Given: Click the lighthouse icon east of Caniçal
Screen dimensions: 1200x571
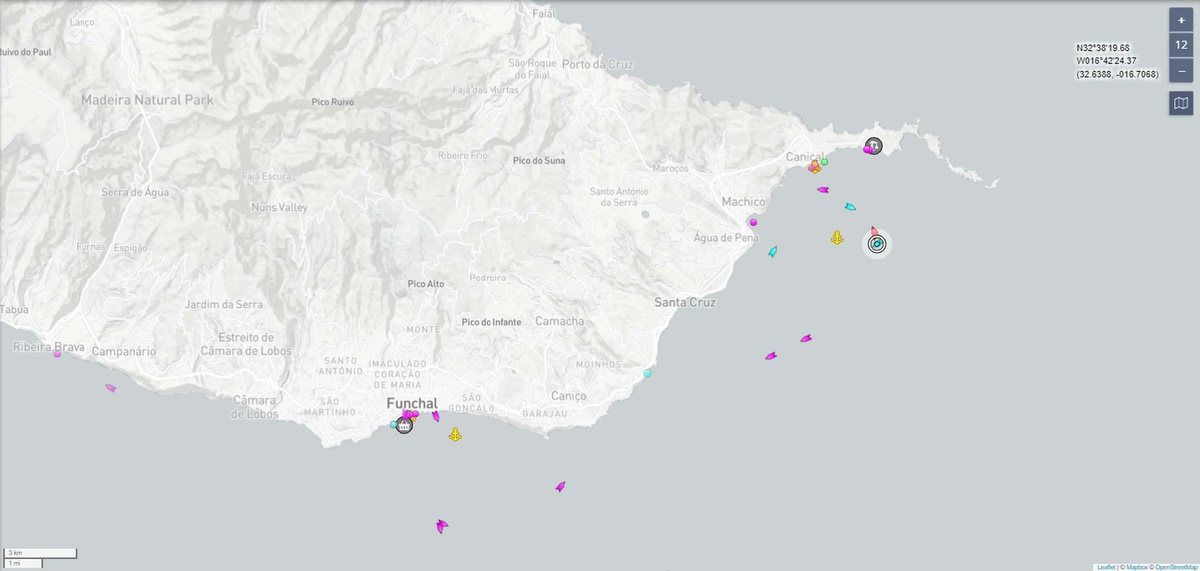Looking at the screenshot, I should click(874, 146).
